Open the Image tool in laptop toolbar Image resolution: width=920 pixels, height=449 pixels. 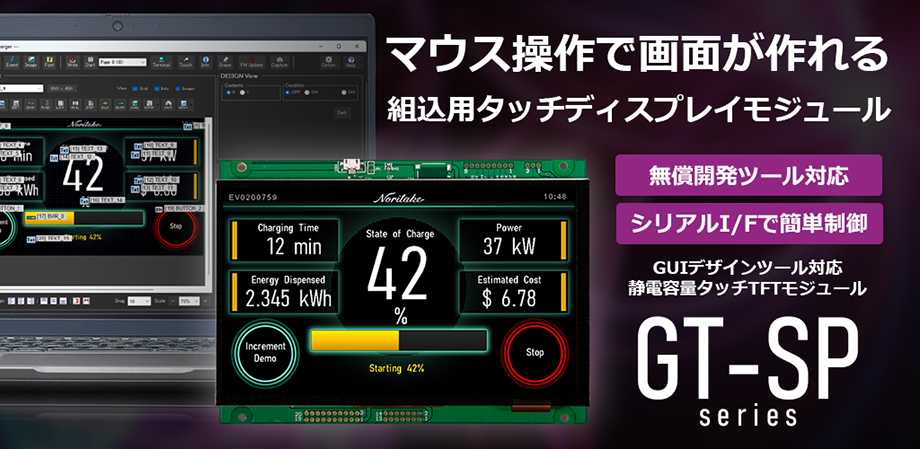(31, 62)
